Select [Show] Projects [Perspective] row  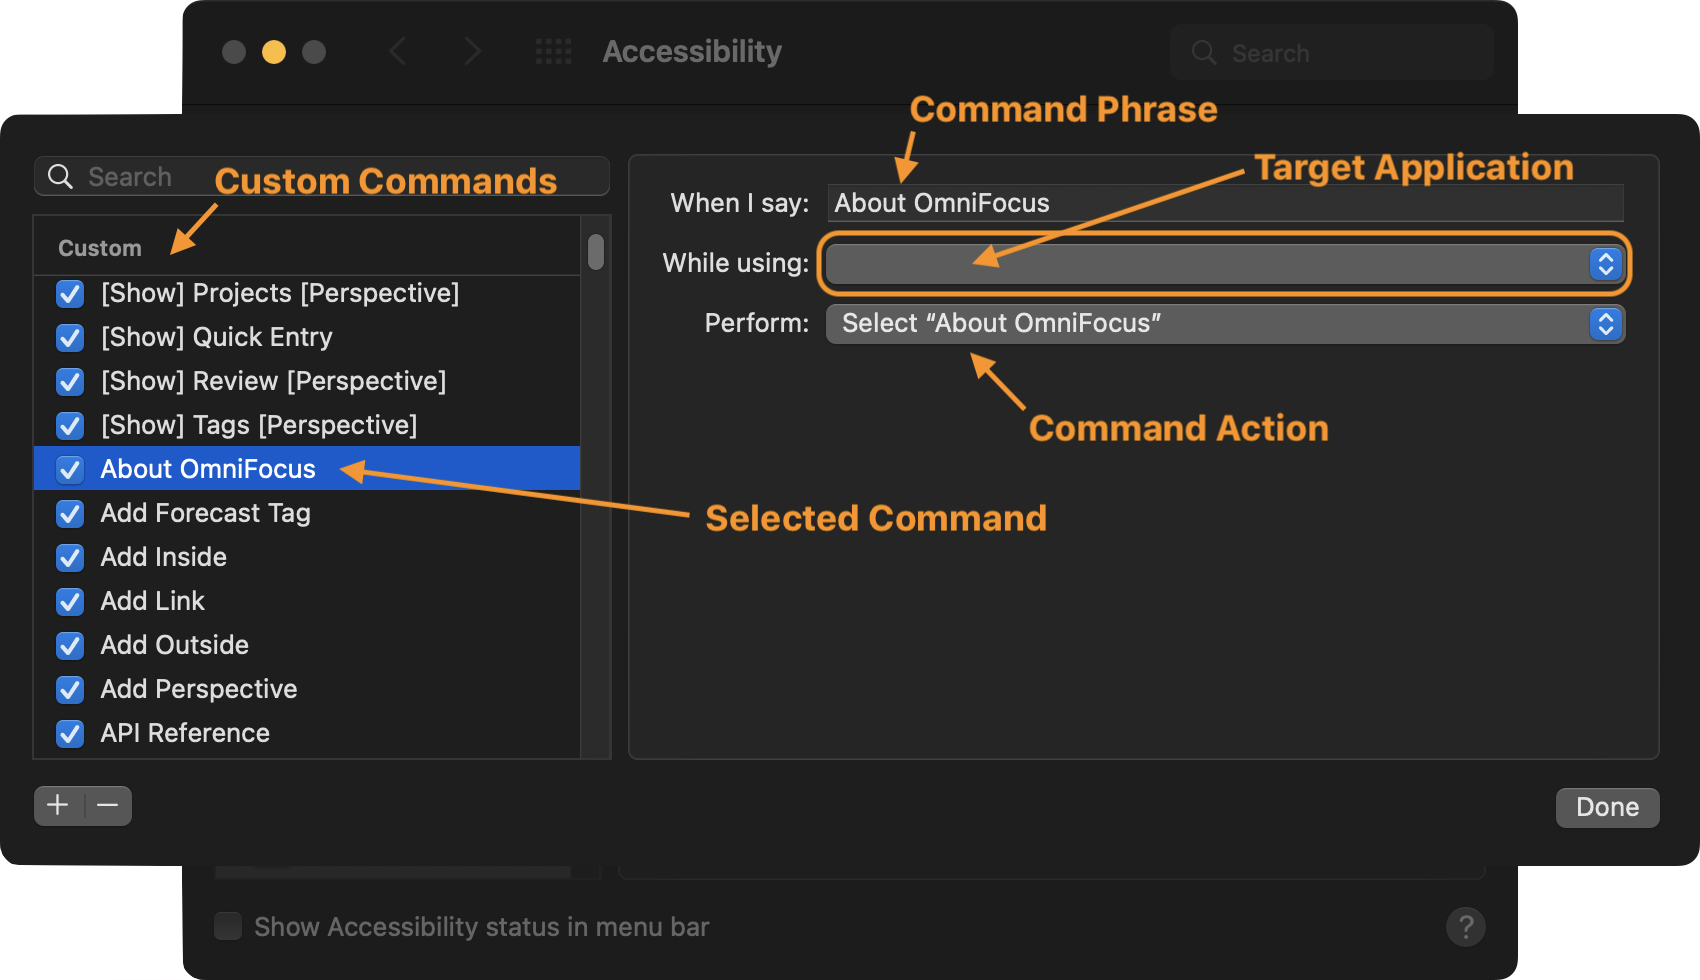(x=307, y=293)
